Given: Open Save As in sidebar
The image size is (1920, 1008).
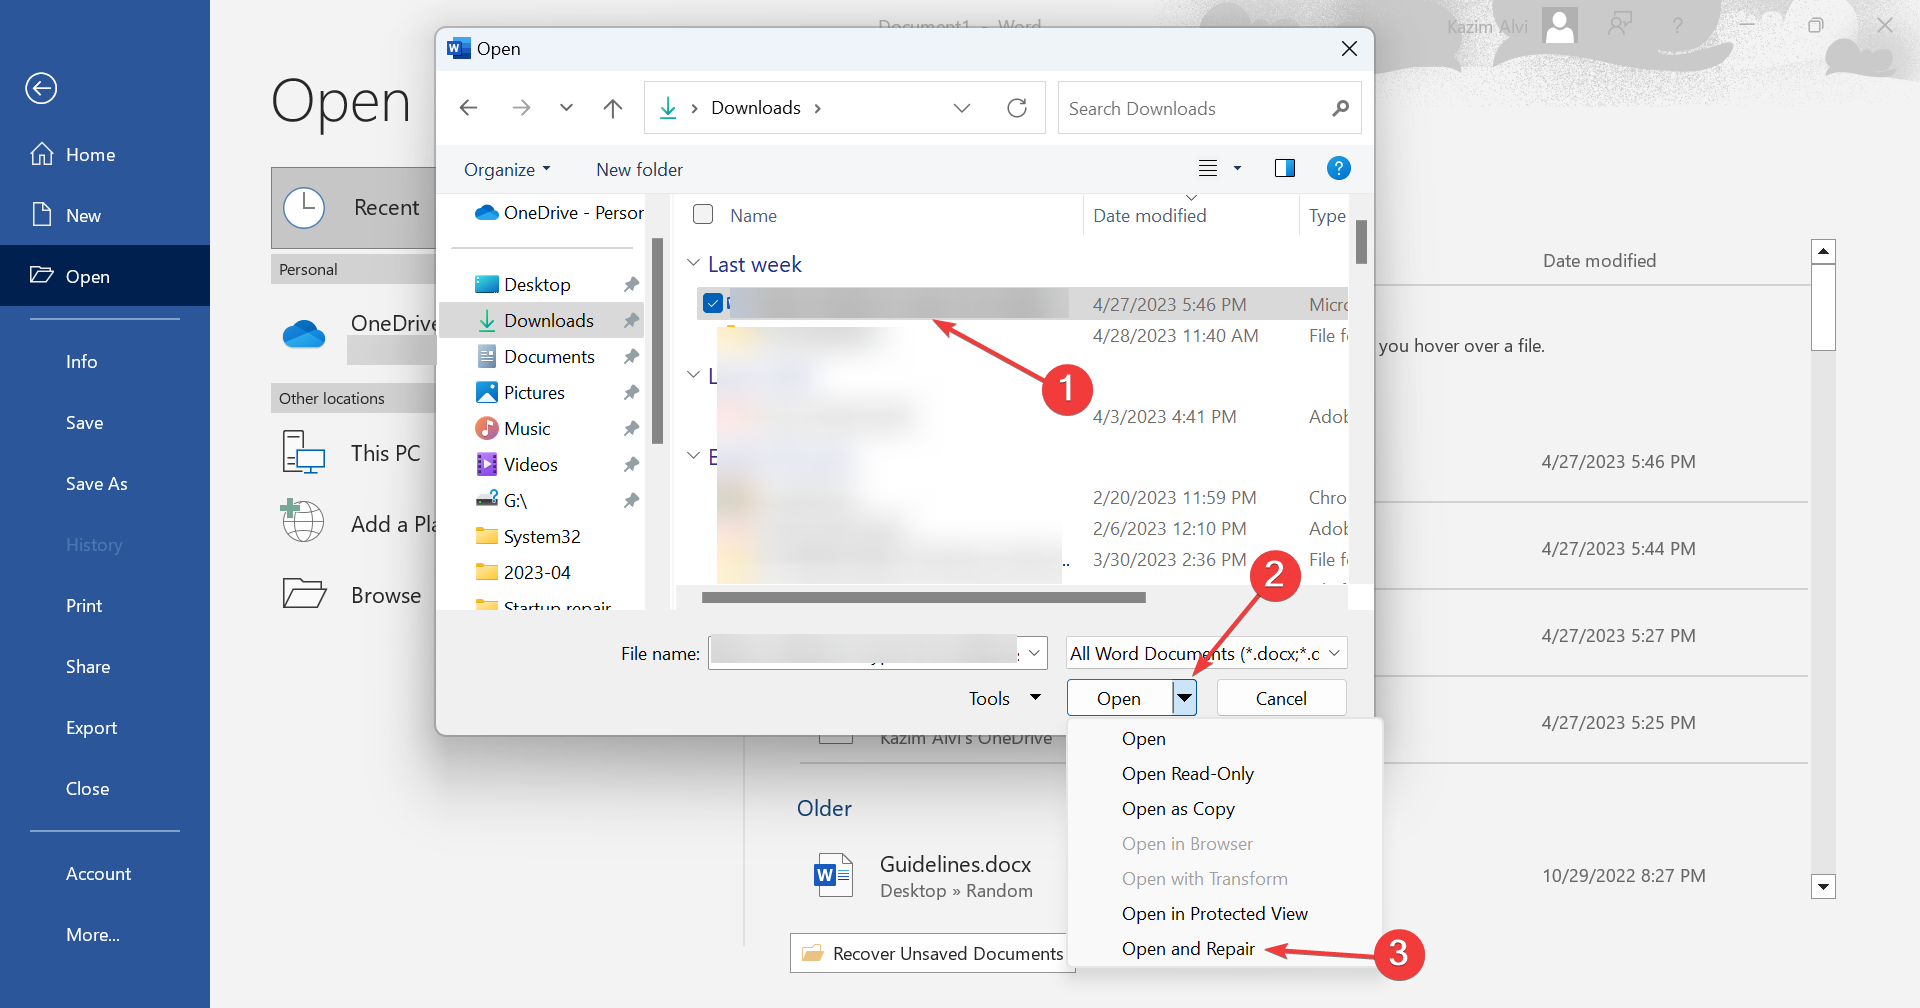Looking at the screenshot, I should pos(96,484).
